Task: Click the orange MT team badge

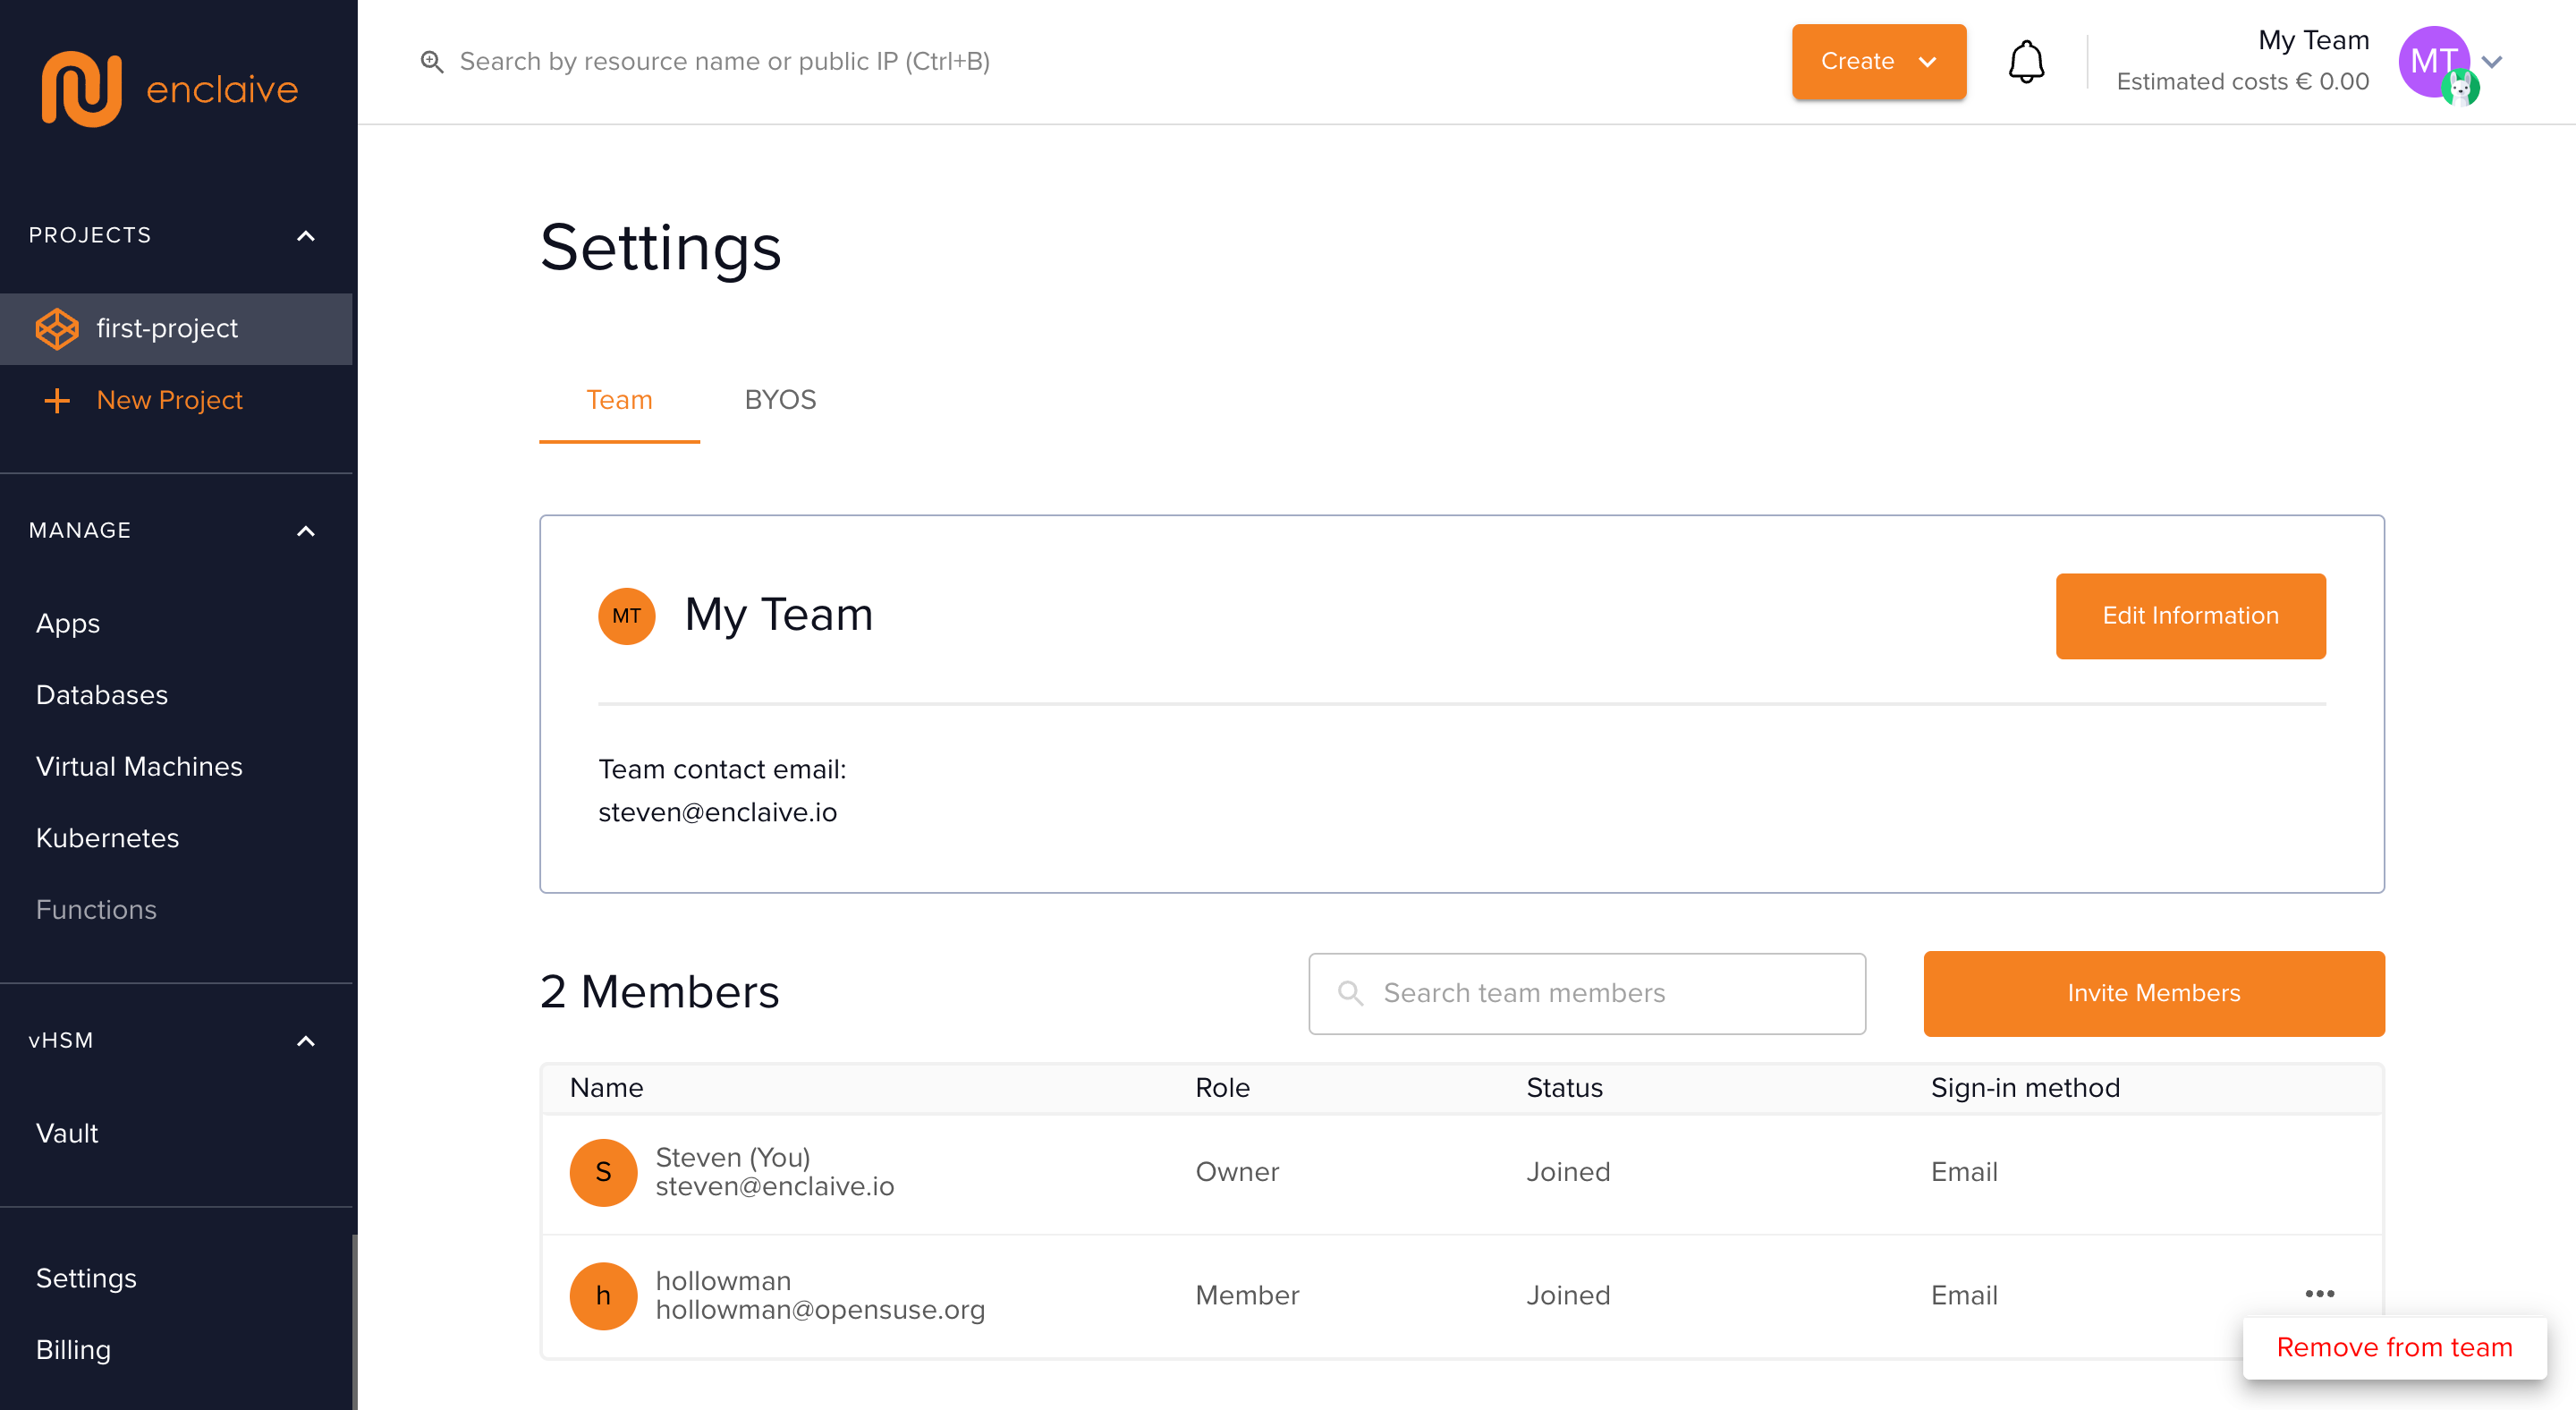Action: [x=626, y=616]
